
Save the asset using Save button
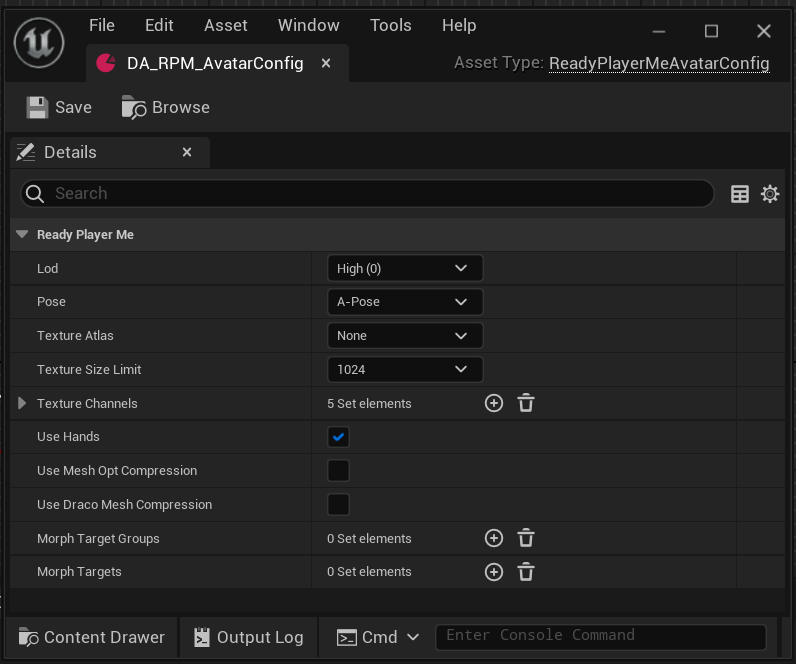pos(59,108)
